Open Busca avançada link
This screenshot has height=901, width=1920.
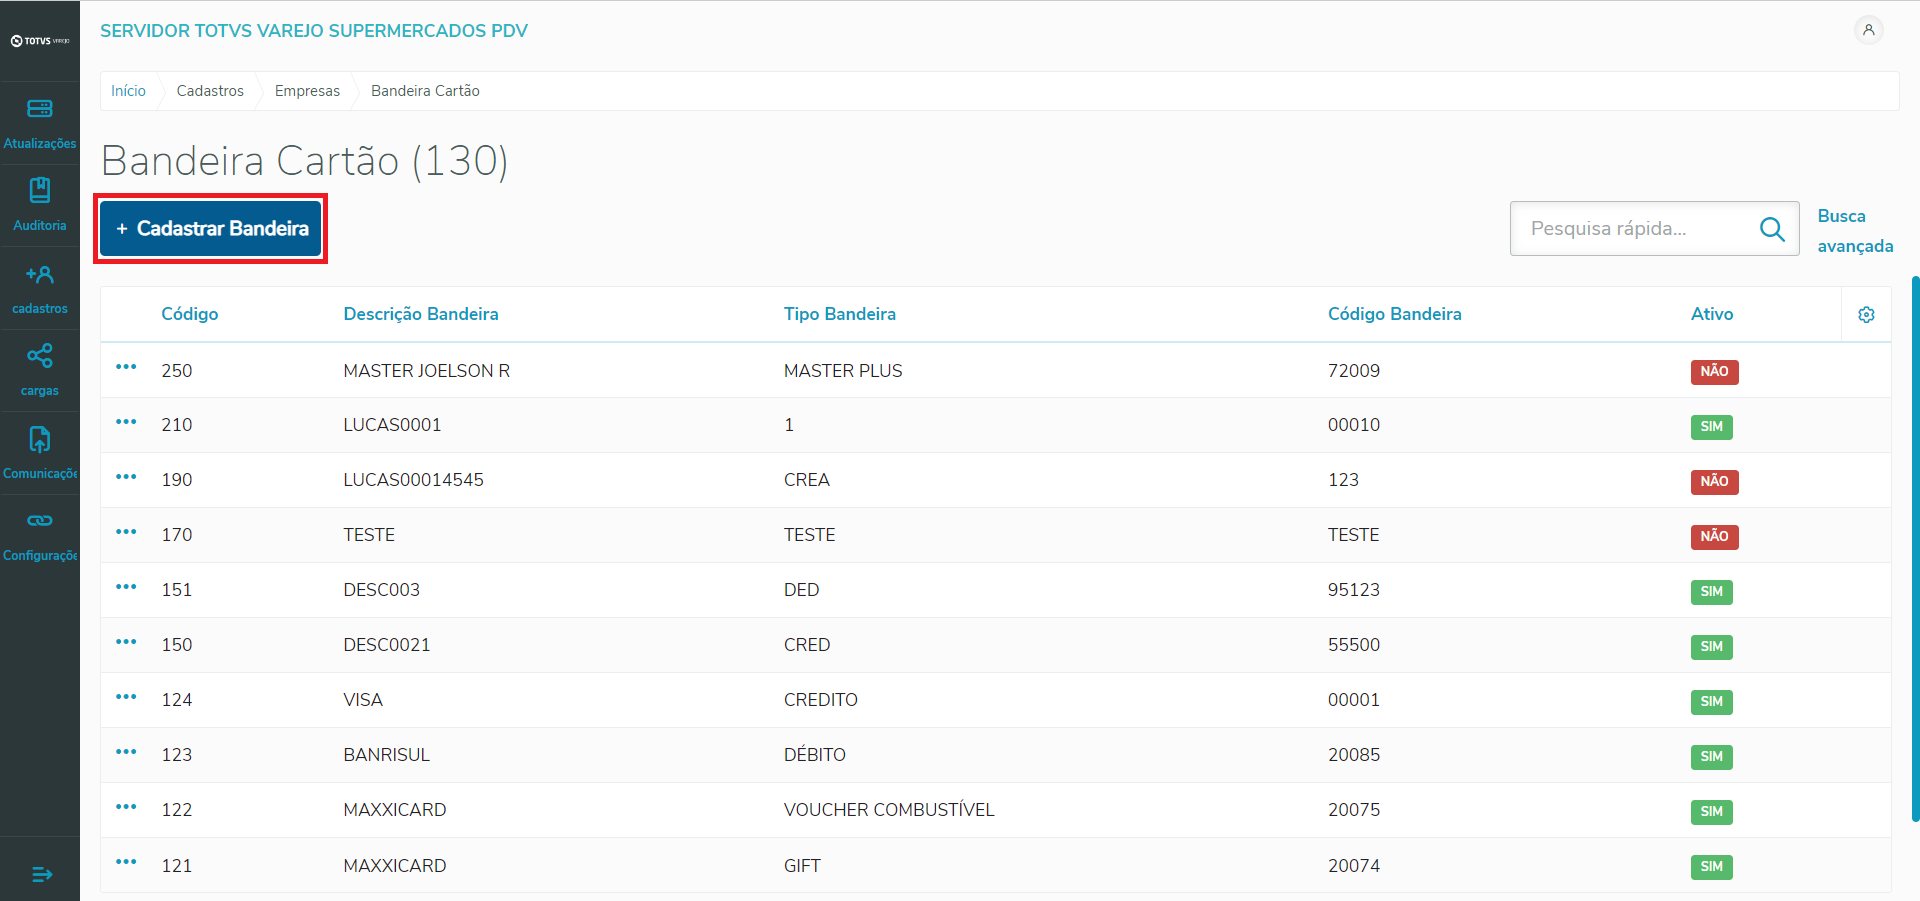(1855, 231)
